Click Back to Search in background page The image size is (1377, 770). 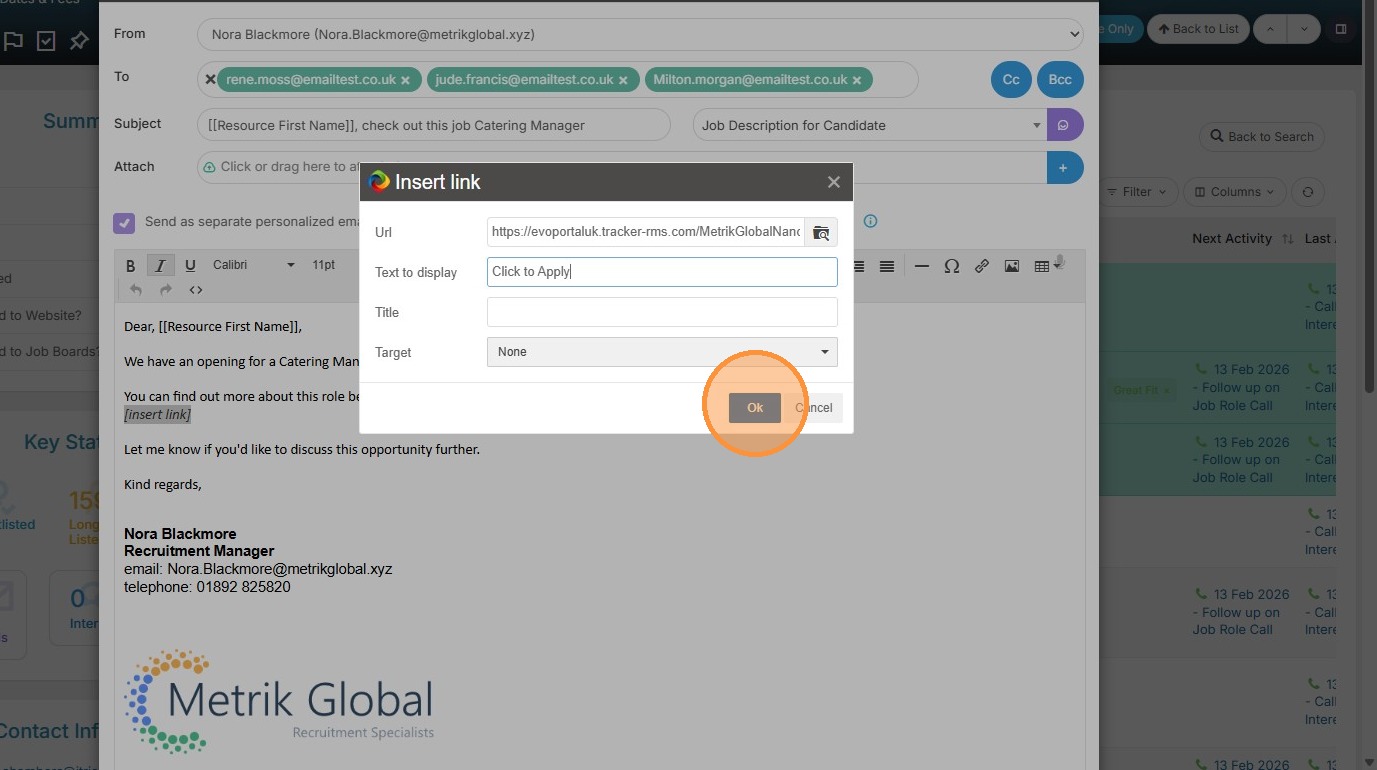[x=1262, y=137]
